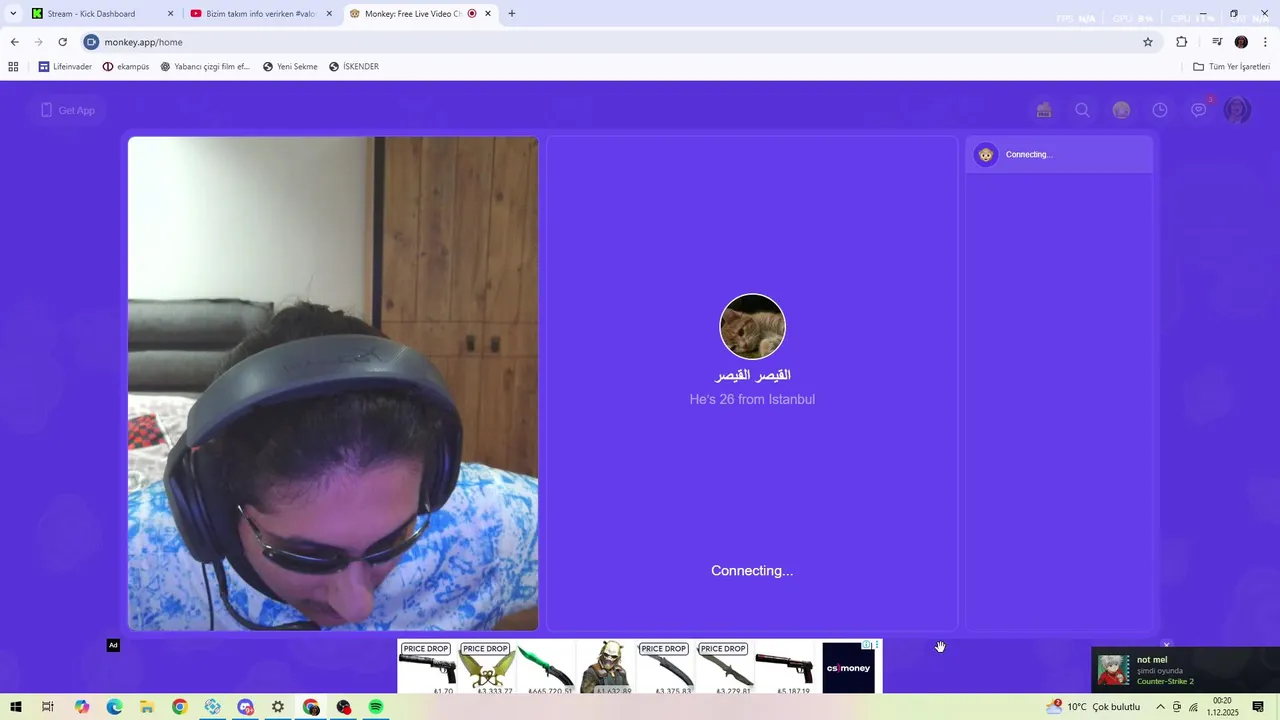Open my profile picture in top bar
This screenshot has height=720, width=1280.
1238,110
